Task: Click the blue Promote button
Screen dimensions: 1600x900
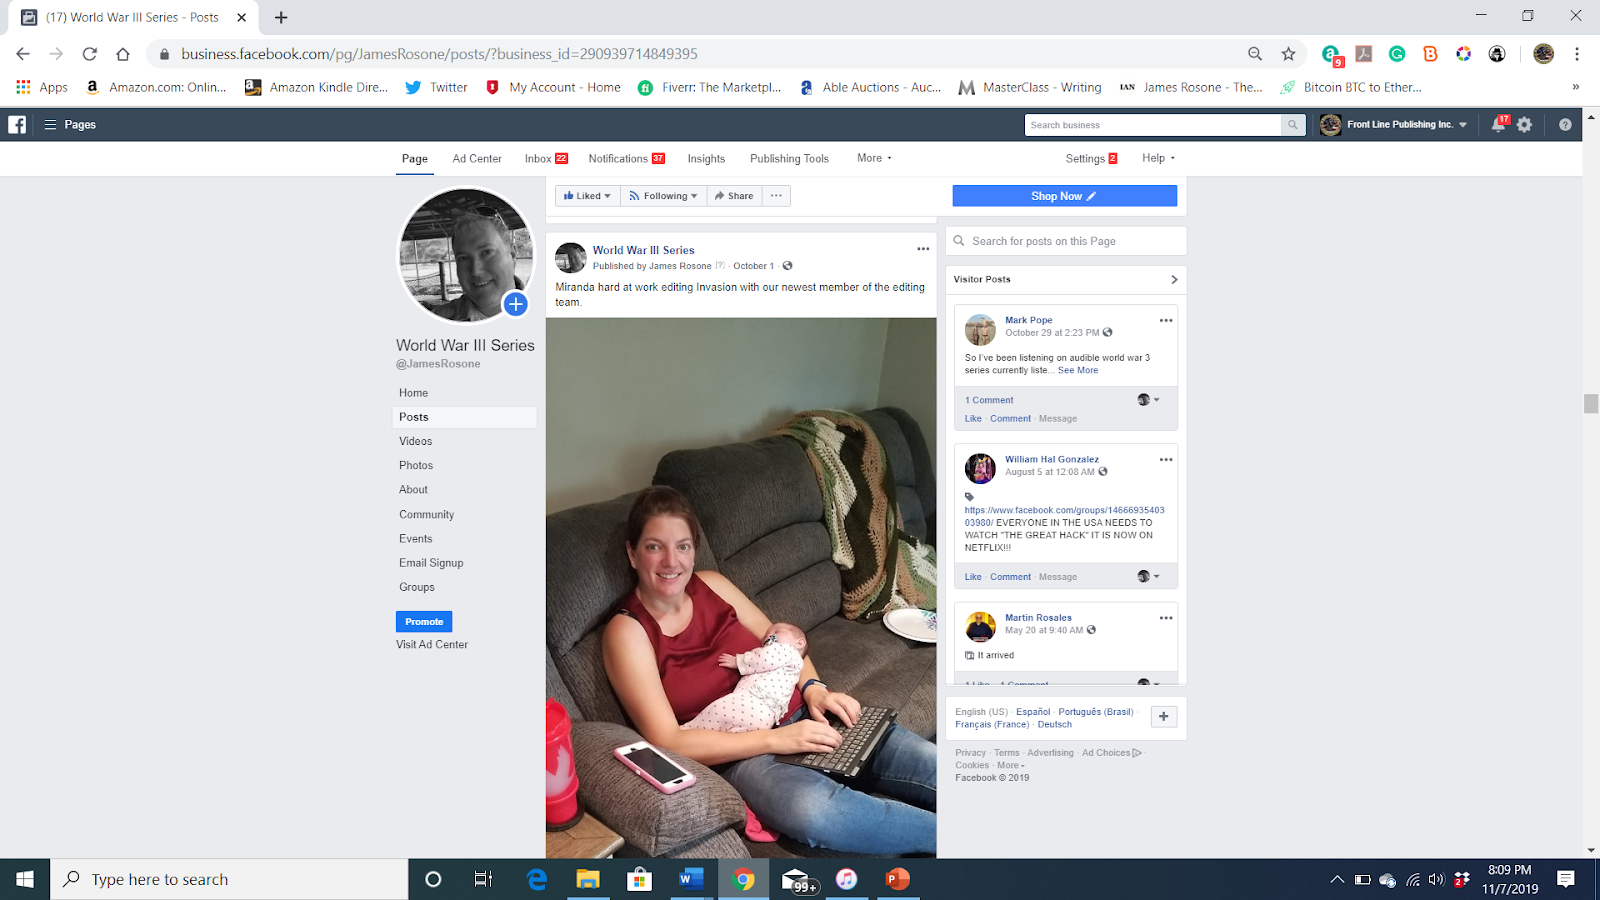Action: (x=424, y=621)
